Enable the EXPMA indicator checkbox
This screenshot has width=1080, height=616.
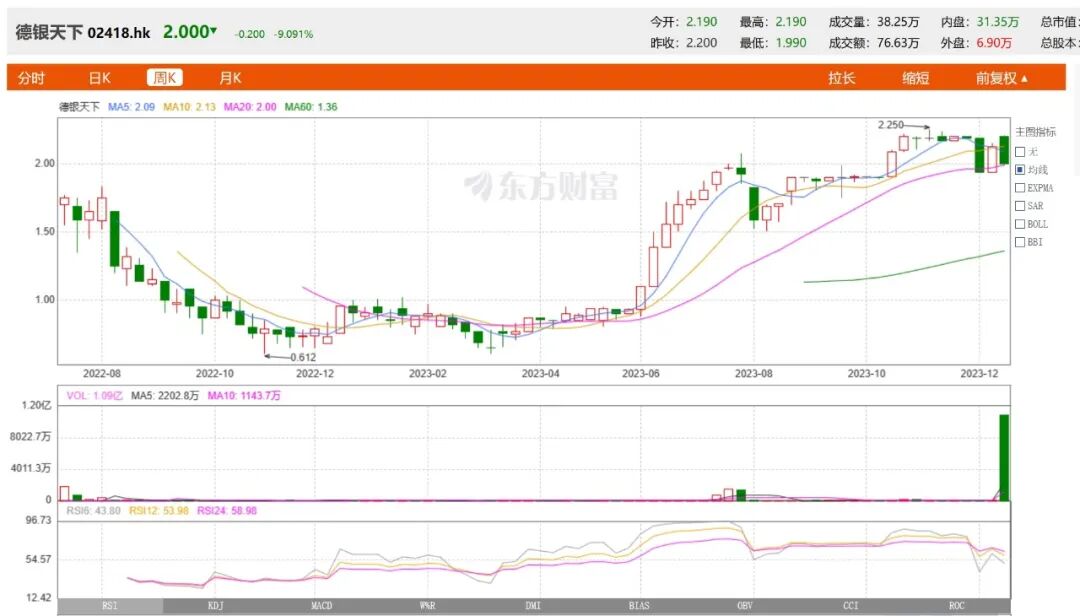point(1020,187)
